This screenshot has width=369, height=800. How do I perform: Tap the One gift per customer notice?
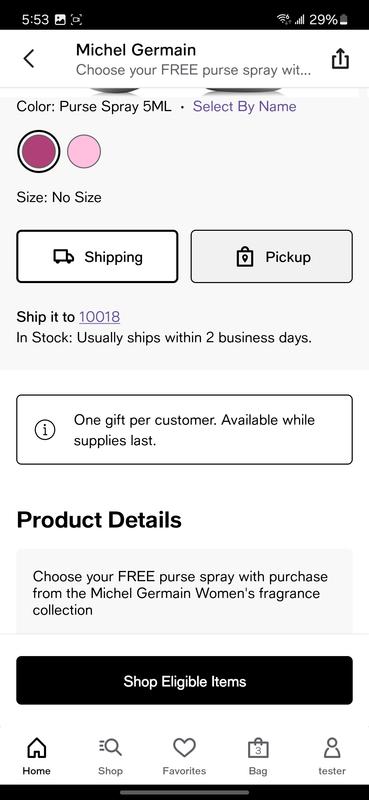(x=184, y=430)
